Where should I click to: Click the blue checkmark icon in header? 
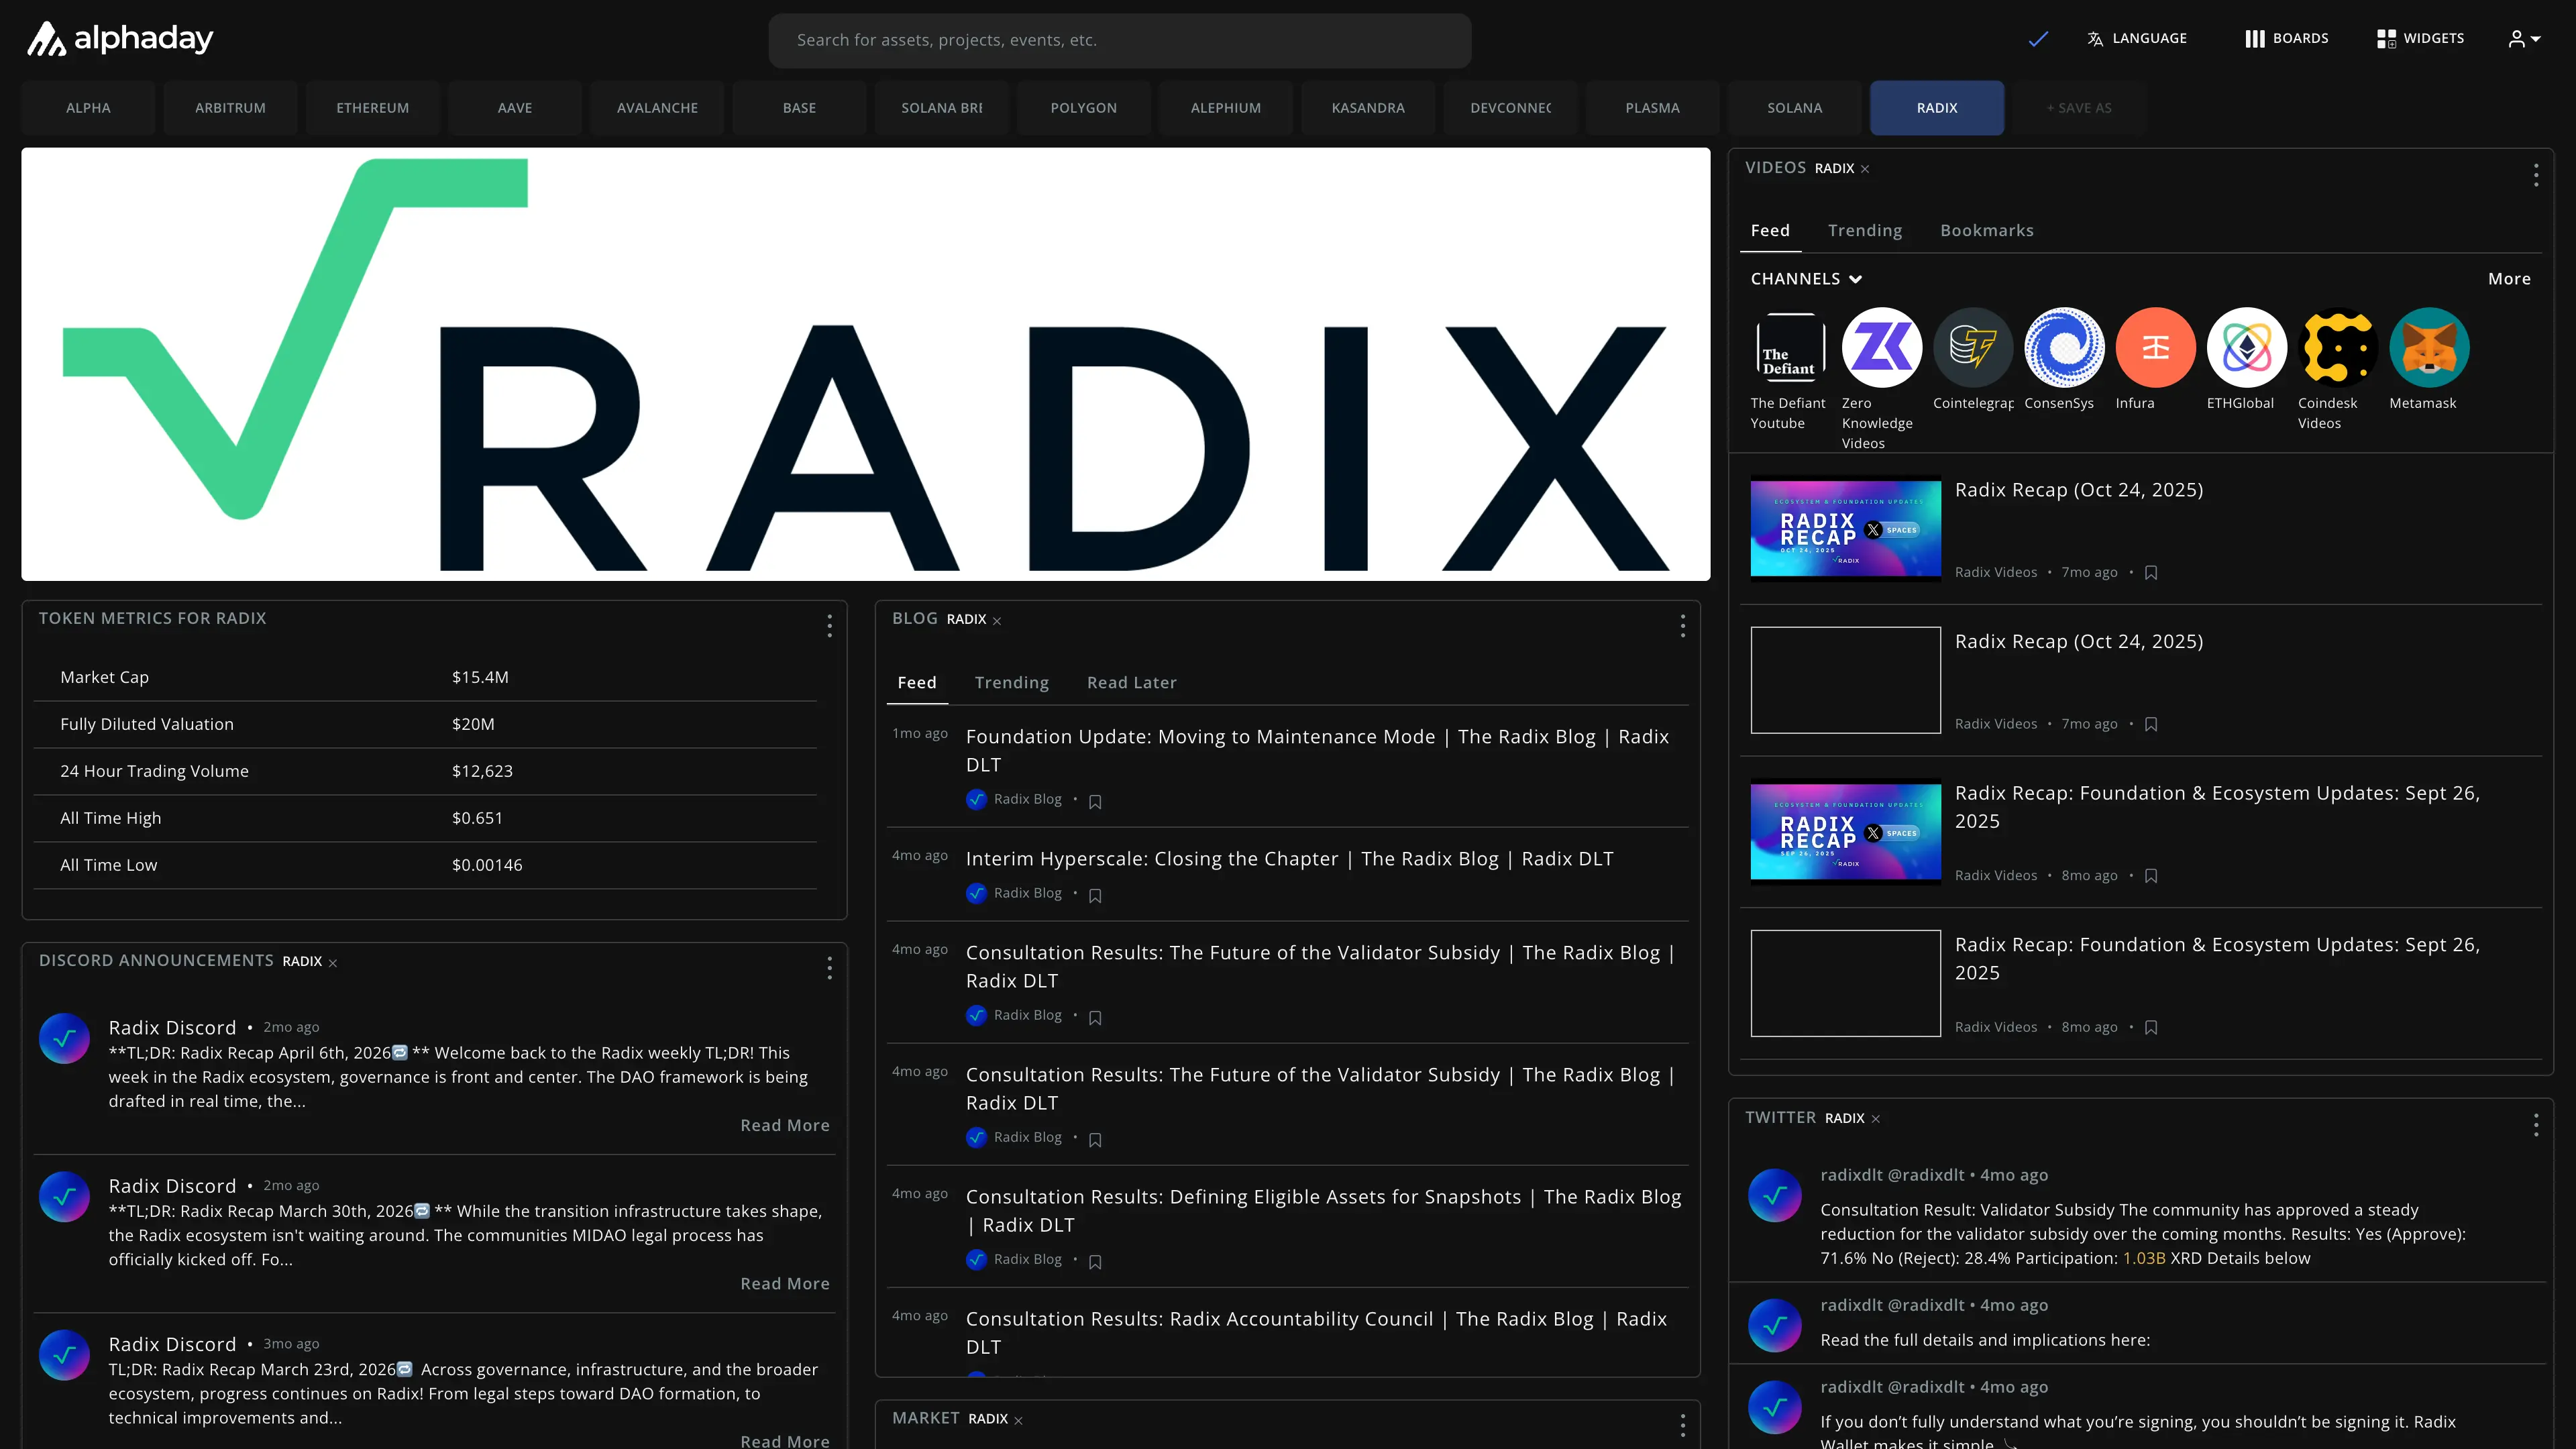(2038, 39)
